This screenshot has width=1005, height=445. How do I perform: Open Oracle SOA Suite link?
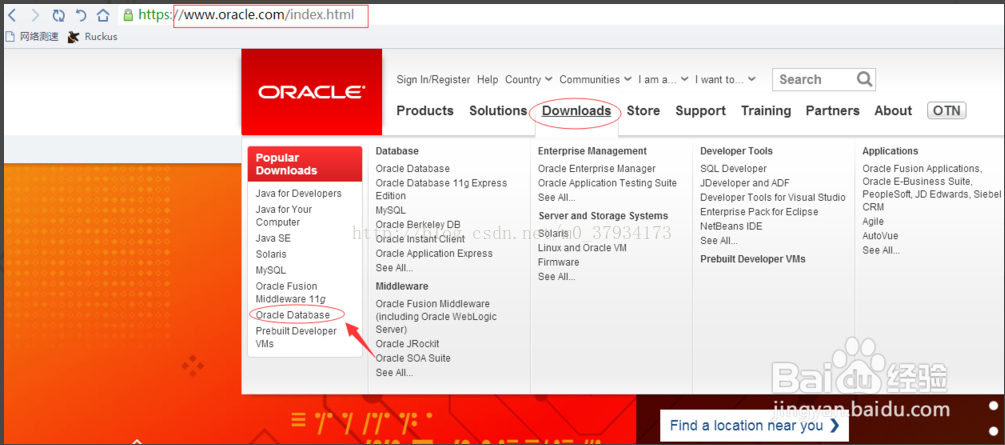point(413,358)
